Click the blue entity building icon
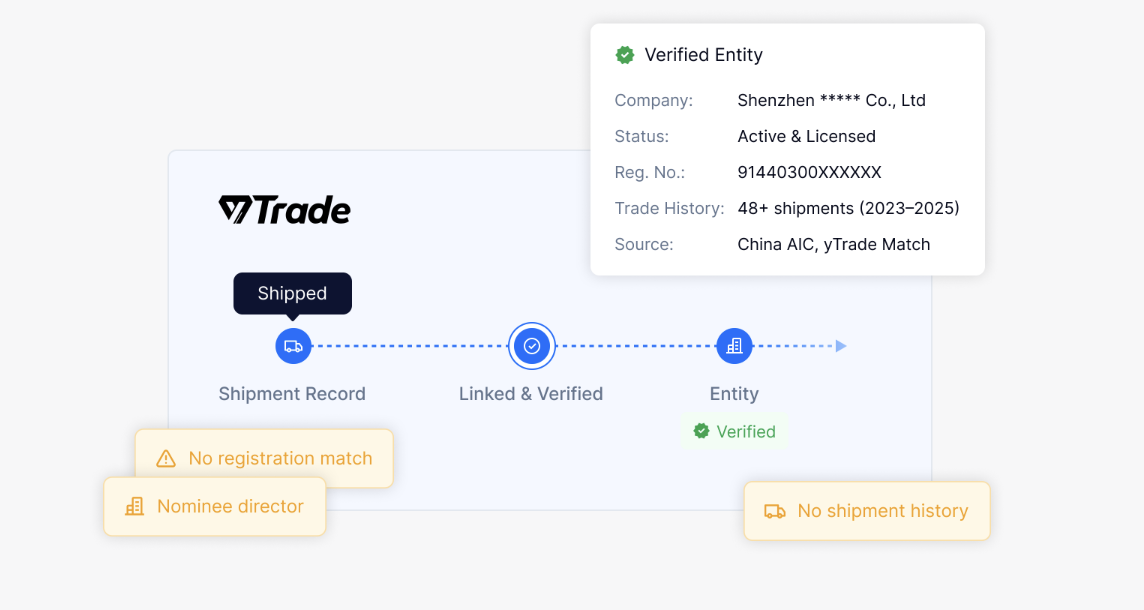 pyautogui.click(x=734, y=346)
